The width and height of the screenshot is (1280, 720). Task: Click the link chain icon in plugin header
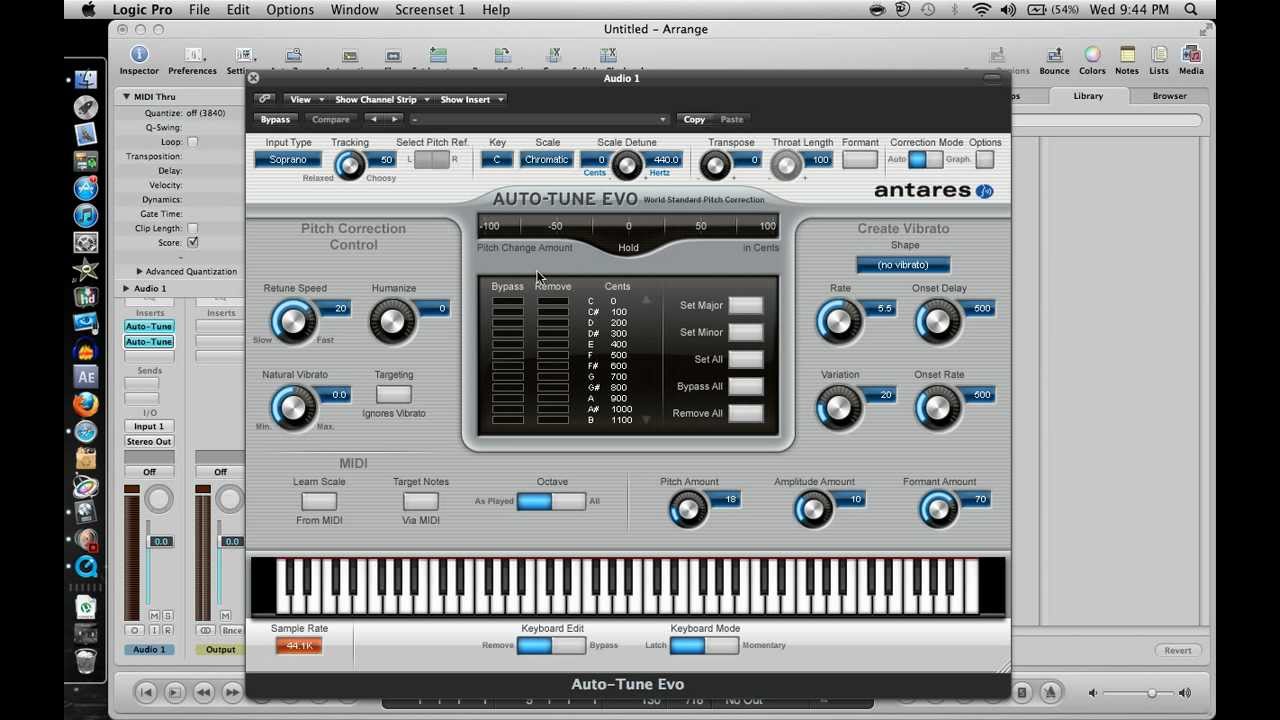[265, 99]
